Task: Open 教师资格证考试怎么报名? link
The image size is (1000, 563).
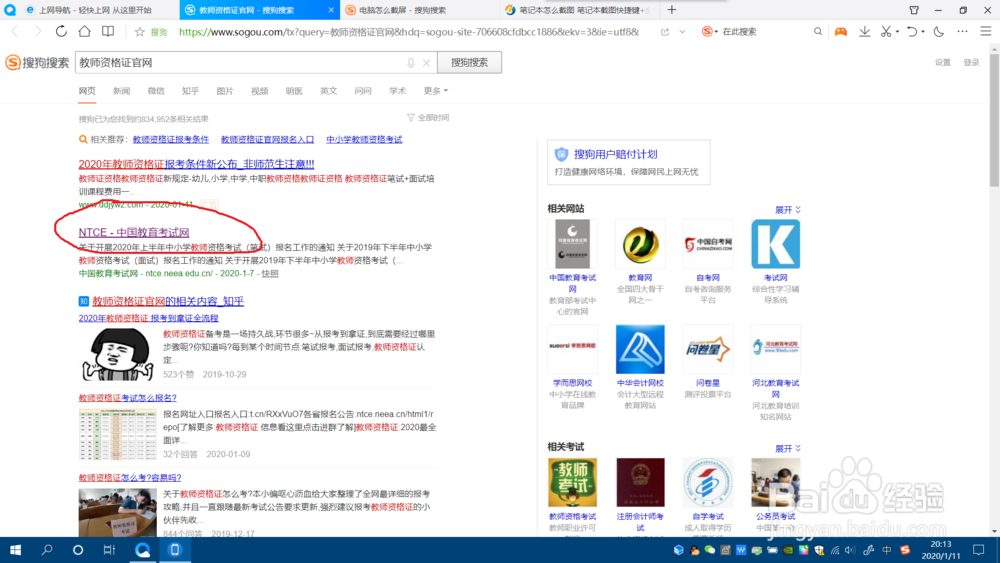Action: pos(128,398)
